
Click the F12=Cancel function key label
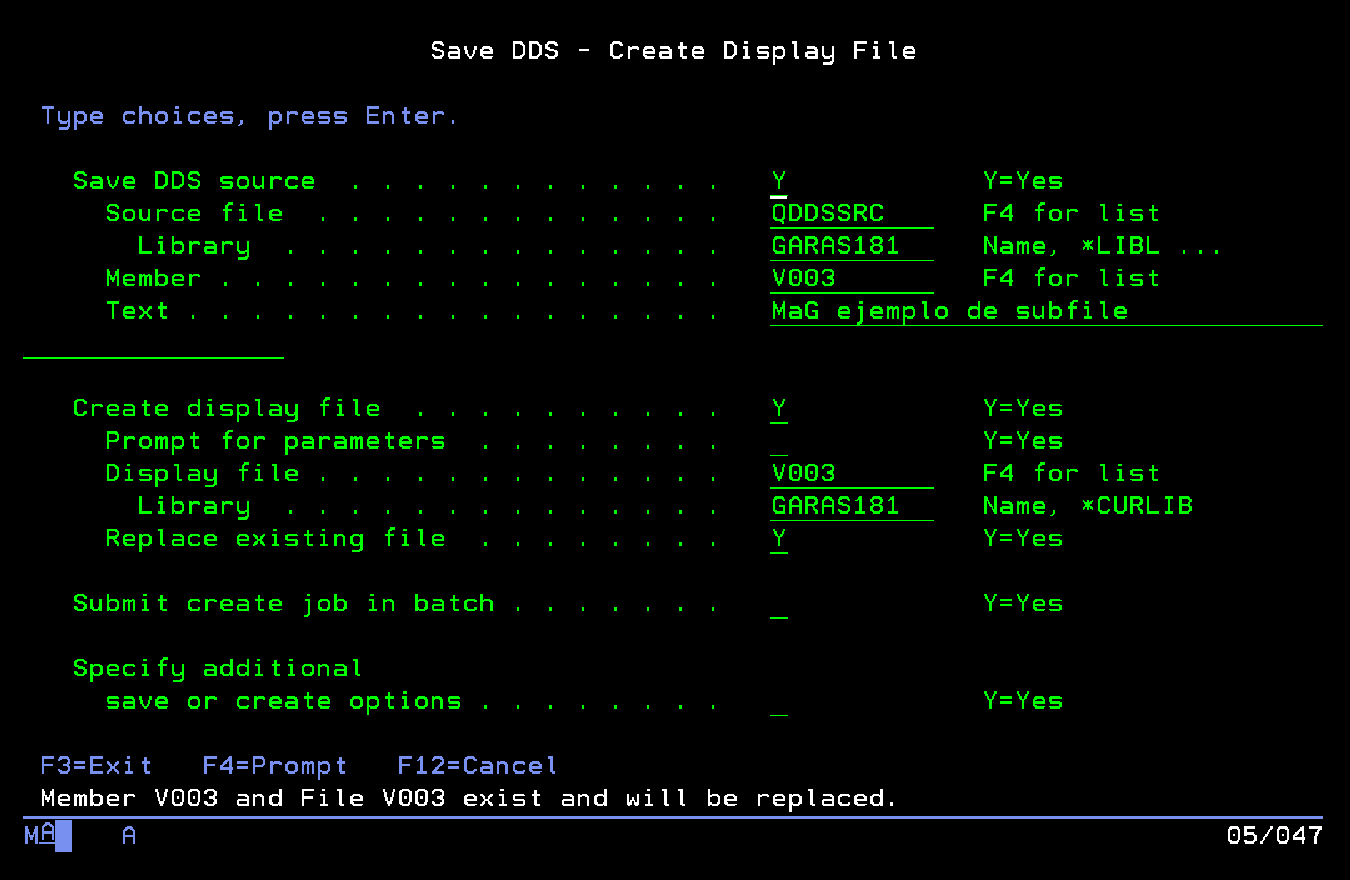476,765
